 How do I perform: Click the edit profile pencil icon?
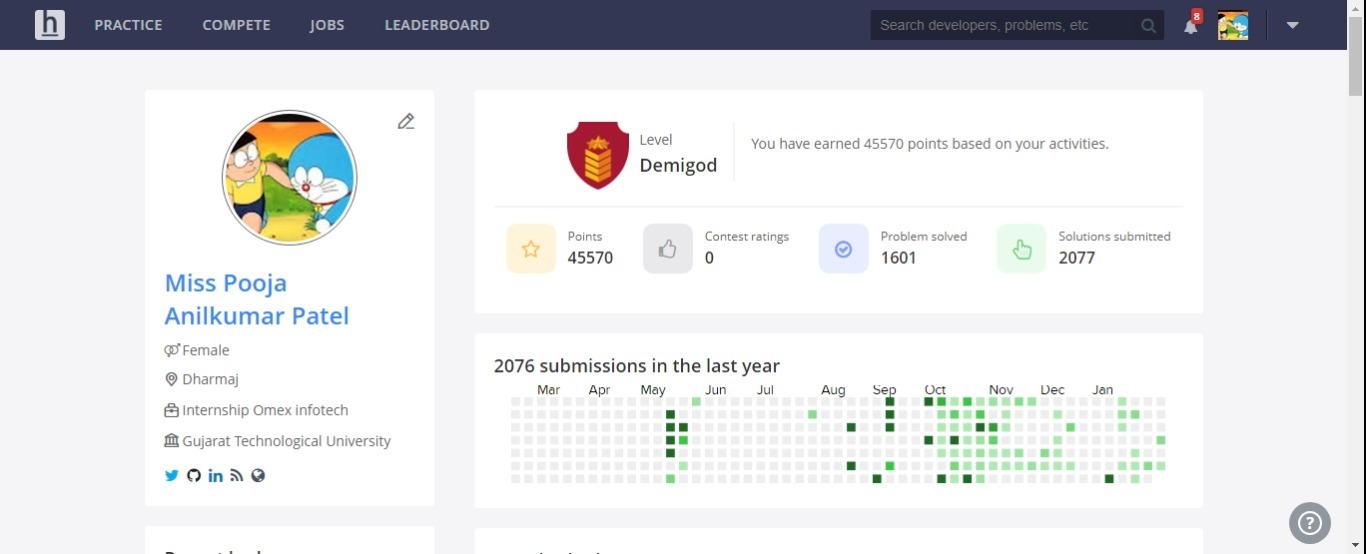(x=405, y=122)
